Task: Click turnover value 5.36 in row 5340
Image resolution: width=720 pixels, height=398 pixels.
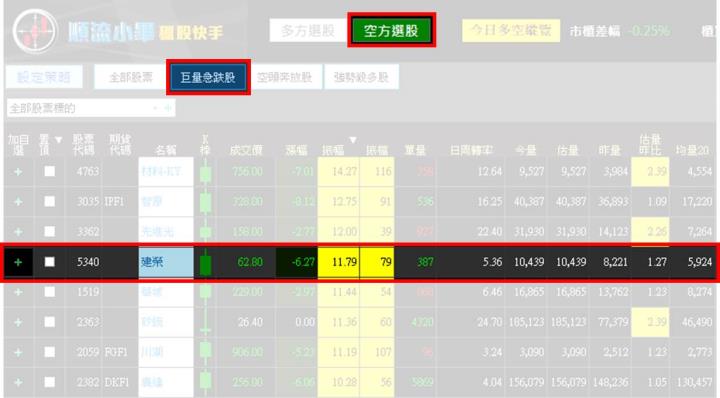Action: coord(492,262)
